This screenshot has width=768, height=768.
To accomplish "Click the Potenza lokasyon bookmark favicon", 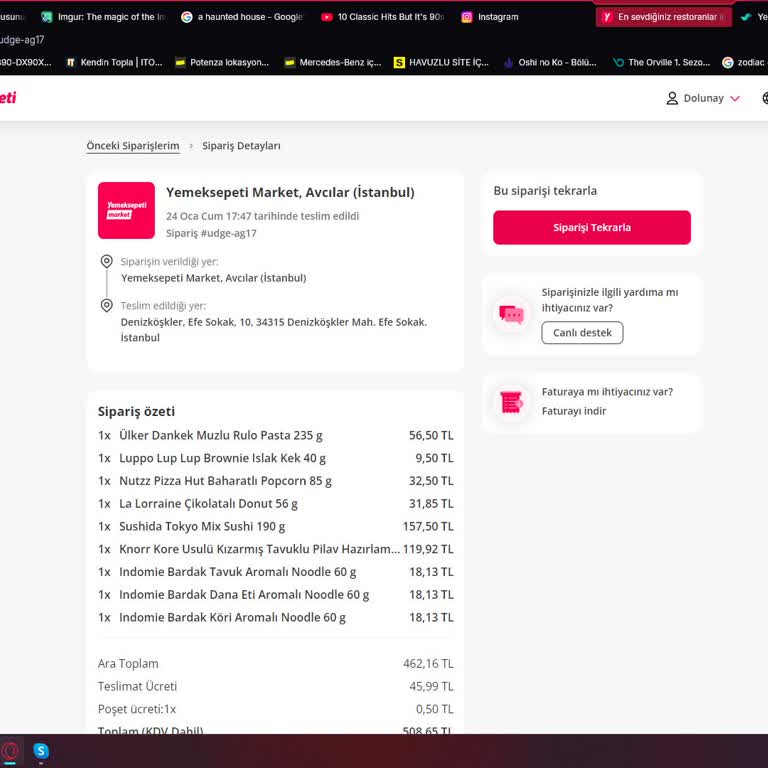I will [180, 63].
